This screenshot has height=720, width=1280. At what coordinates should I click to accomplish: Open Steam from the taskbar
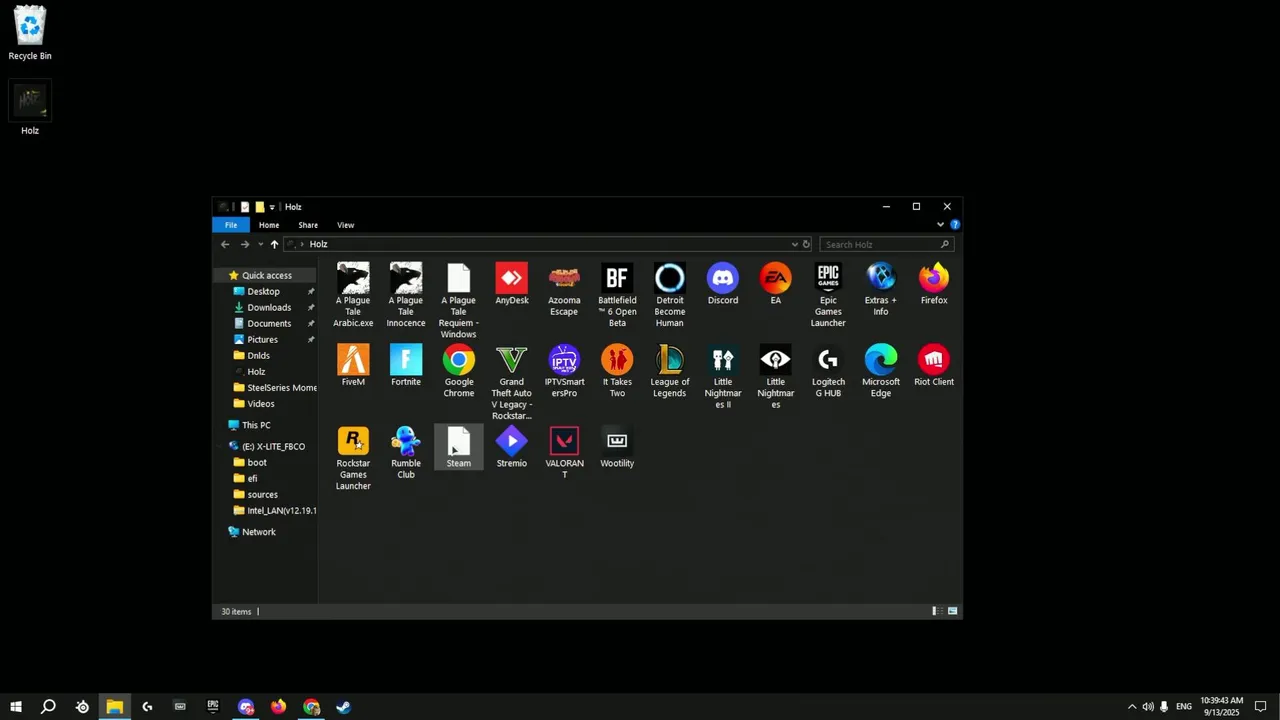(343, 707)
